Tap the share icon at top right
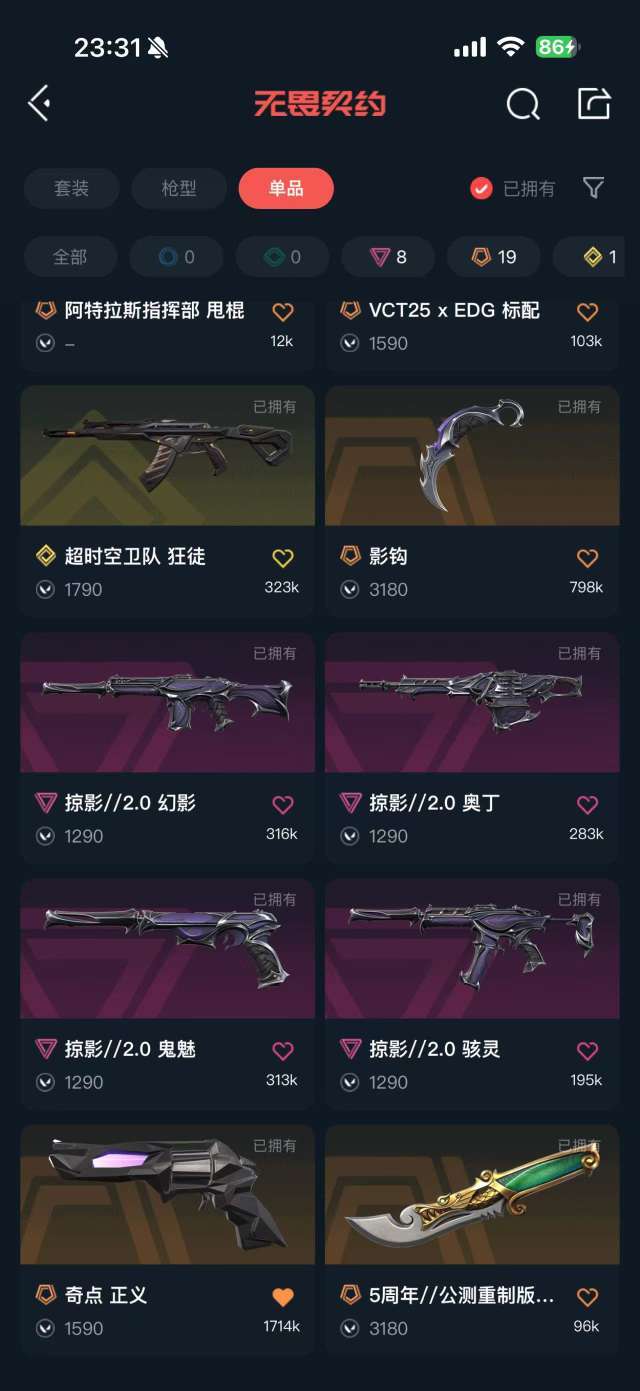This screenshot has width=640, height=1391. 594,102
